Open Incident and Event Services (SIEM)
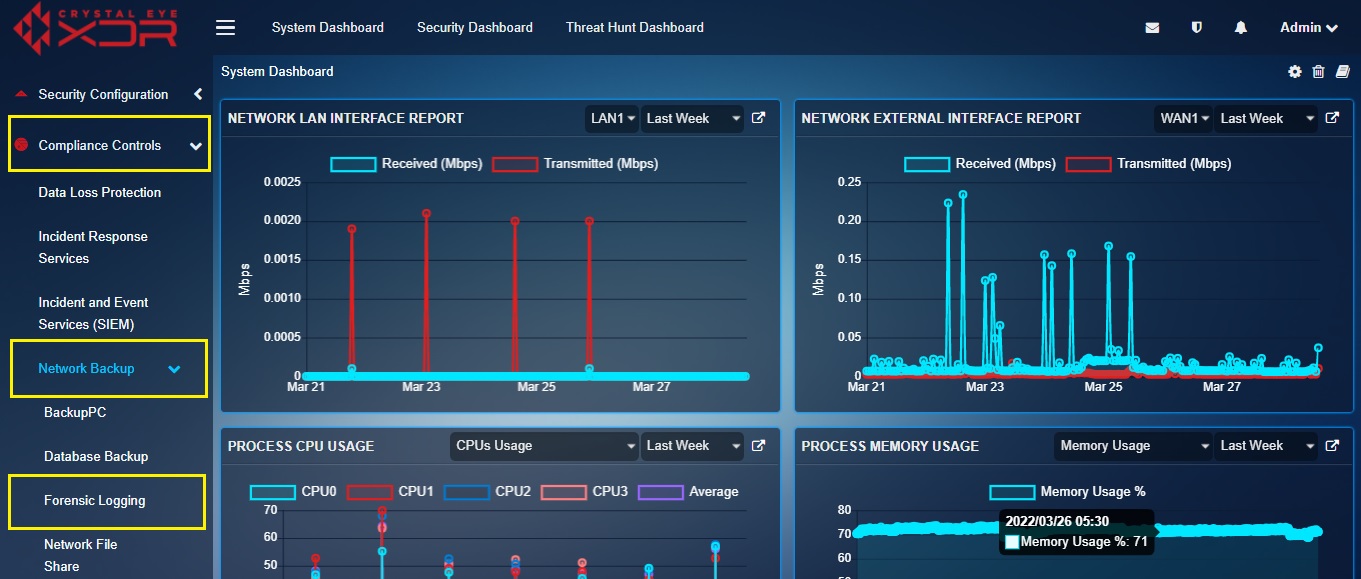 (x=93, y=313)
